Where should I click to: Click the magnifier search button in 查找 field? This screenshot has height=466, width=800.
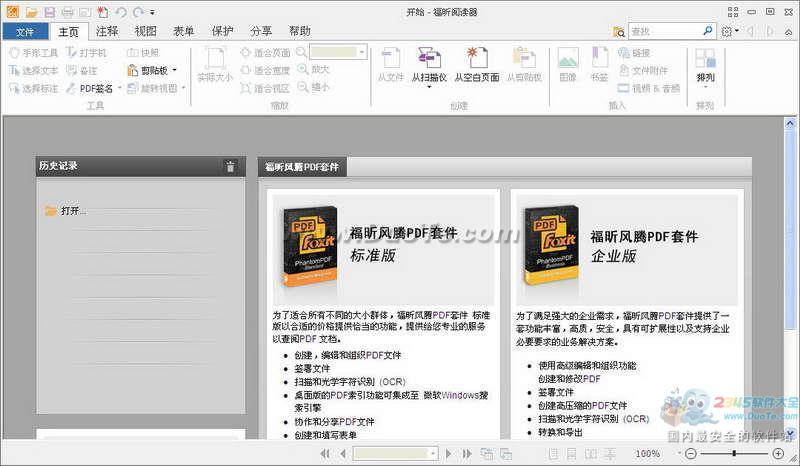click(x=708, y=31)
